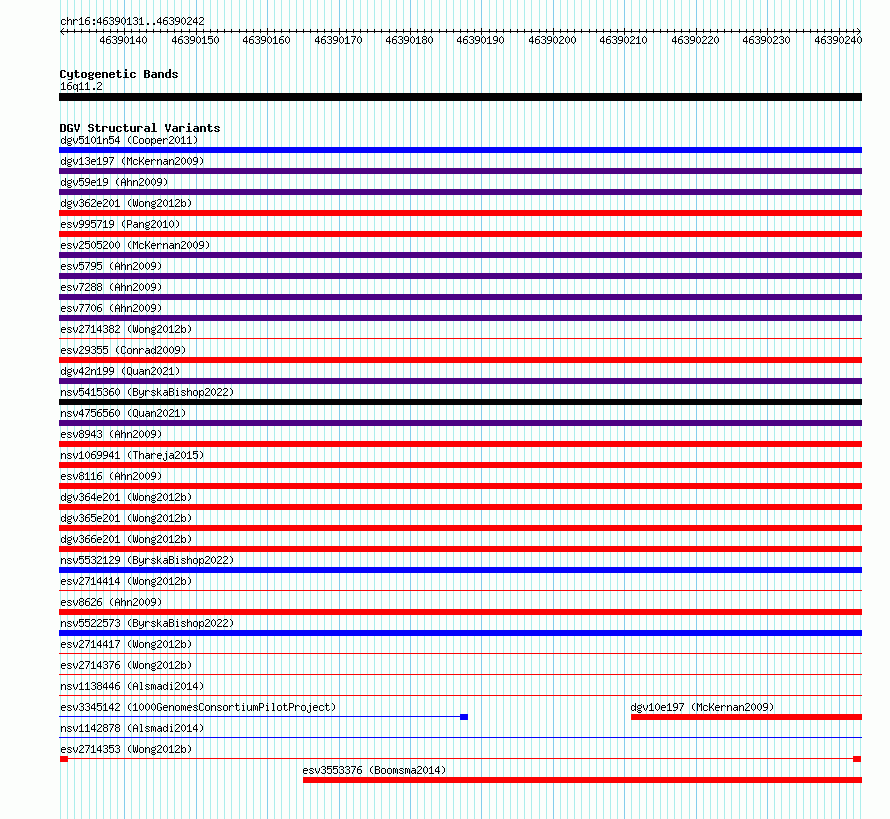The height and width of the screenshot is (819, 890).
Task: Select the dgv59e19 (Ahn2009) label
Action: 114,182
